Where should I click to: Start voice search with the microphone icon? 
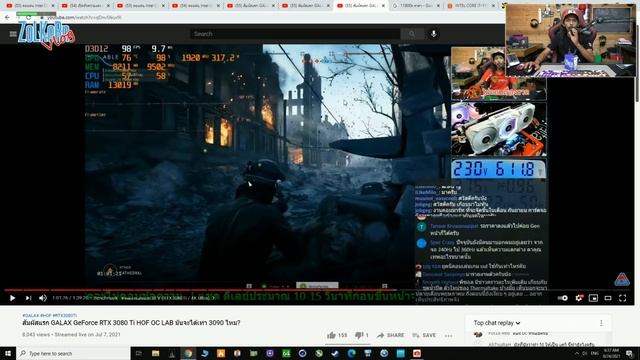point(433,34)
